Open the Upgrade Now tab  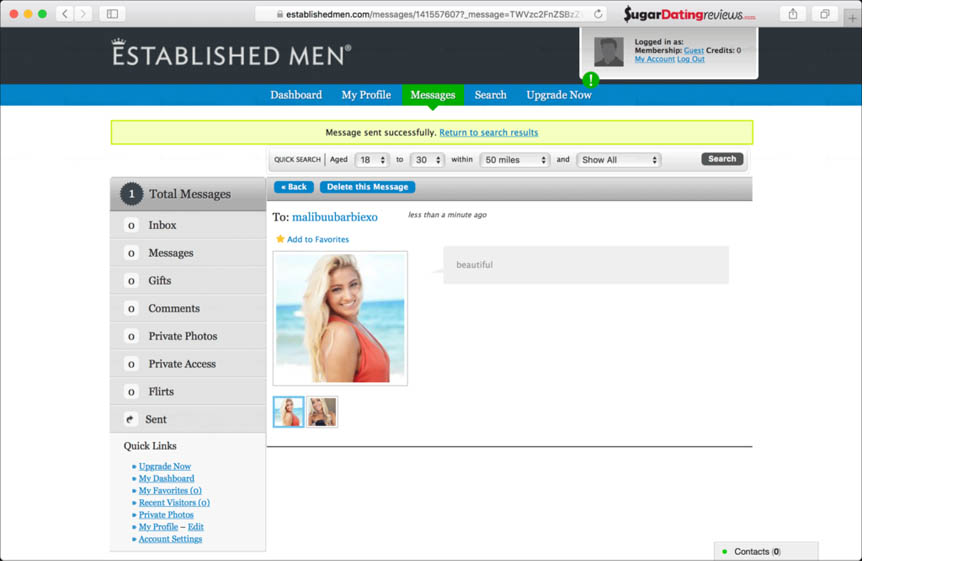559,95
